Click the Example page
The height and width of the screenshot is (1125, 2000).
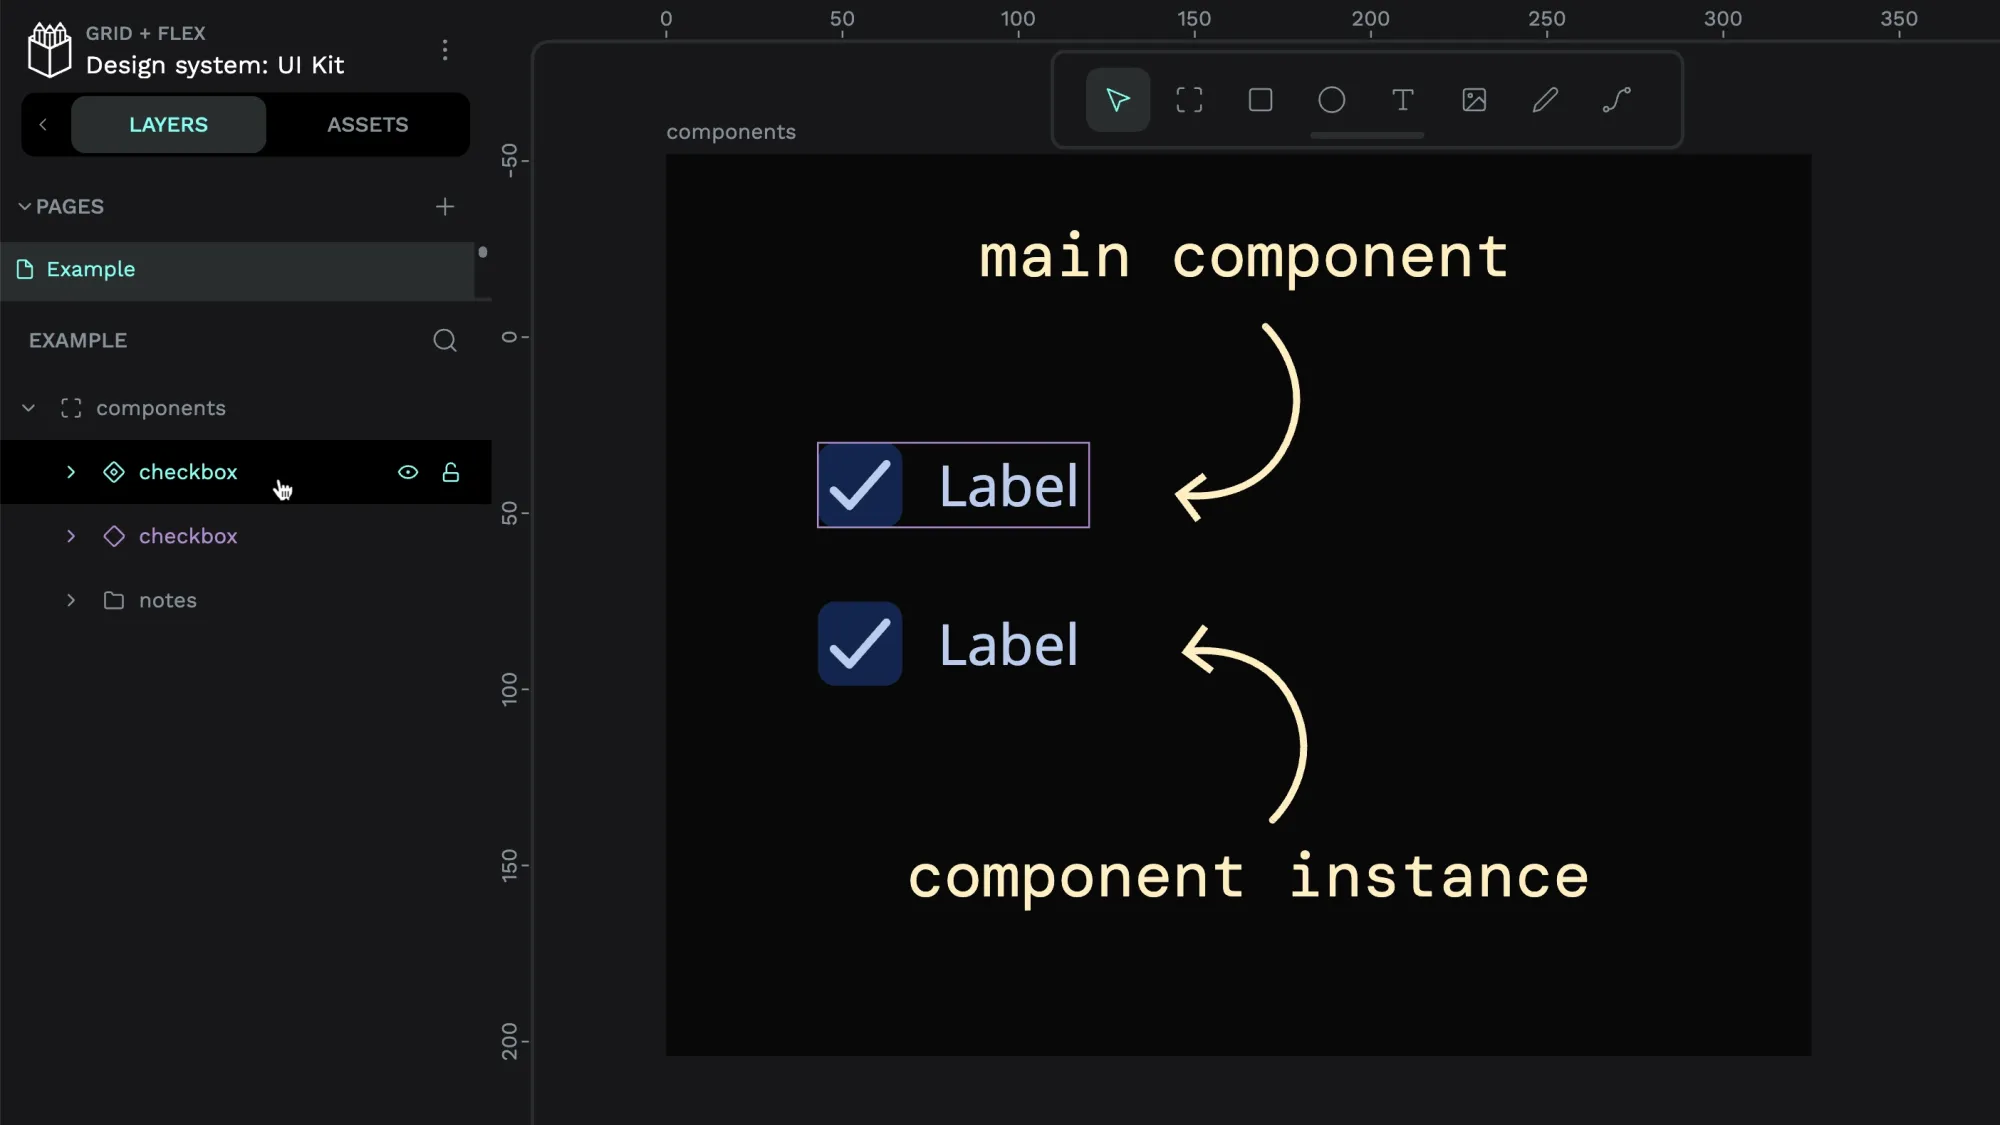91,269
